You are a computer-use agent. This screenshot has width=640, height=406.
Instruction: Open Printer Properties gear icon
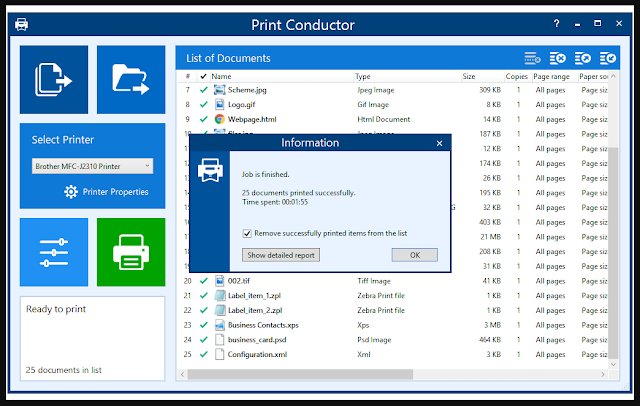point(71,192)
